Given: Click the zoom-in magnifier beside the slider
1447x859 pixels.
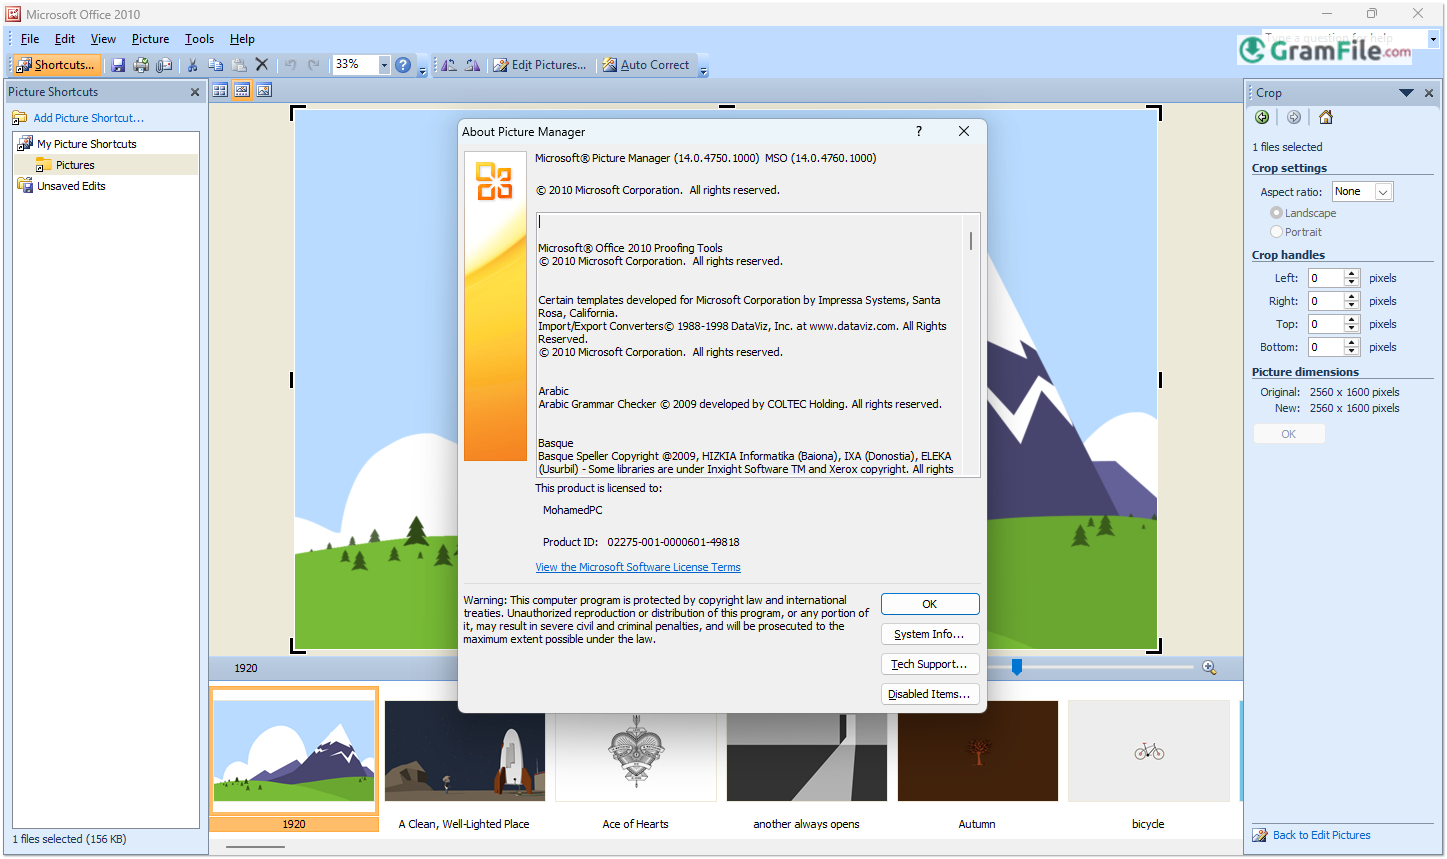Looking at the screenshot, I should [x=1209, y=667].
